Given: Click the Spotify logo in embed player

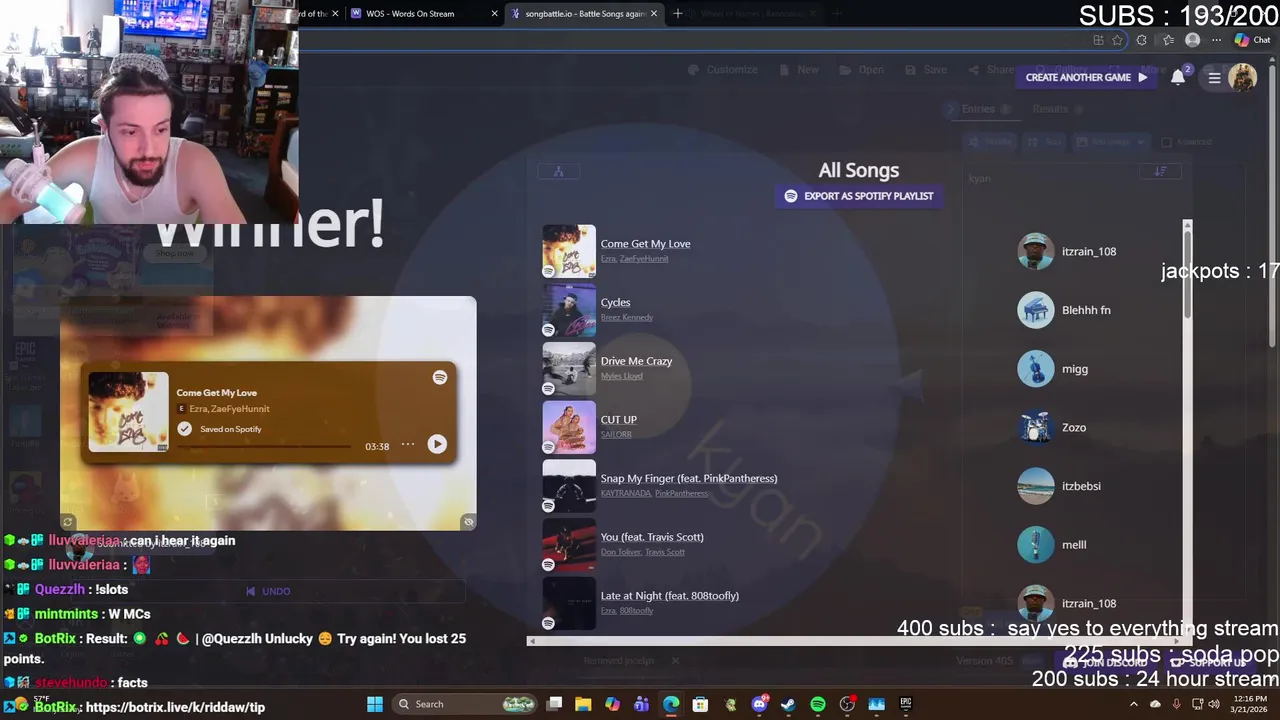Looking at the screenshot, I should click(x=440, y=377).
